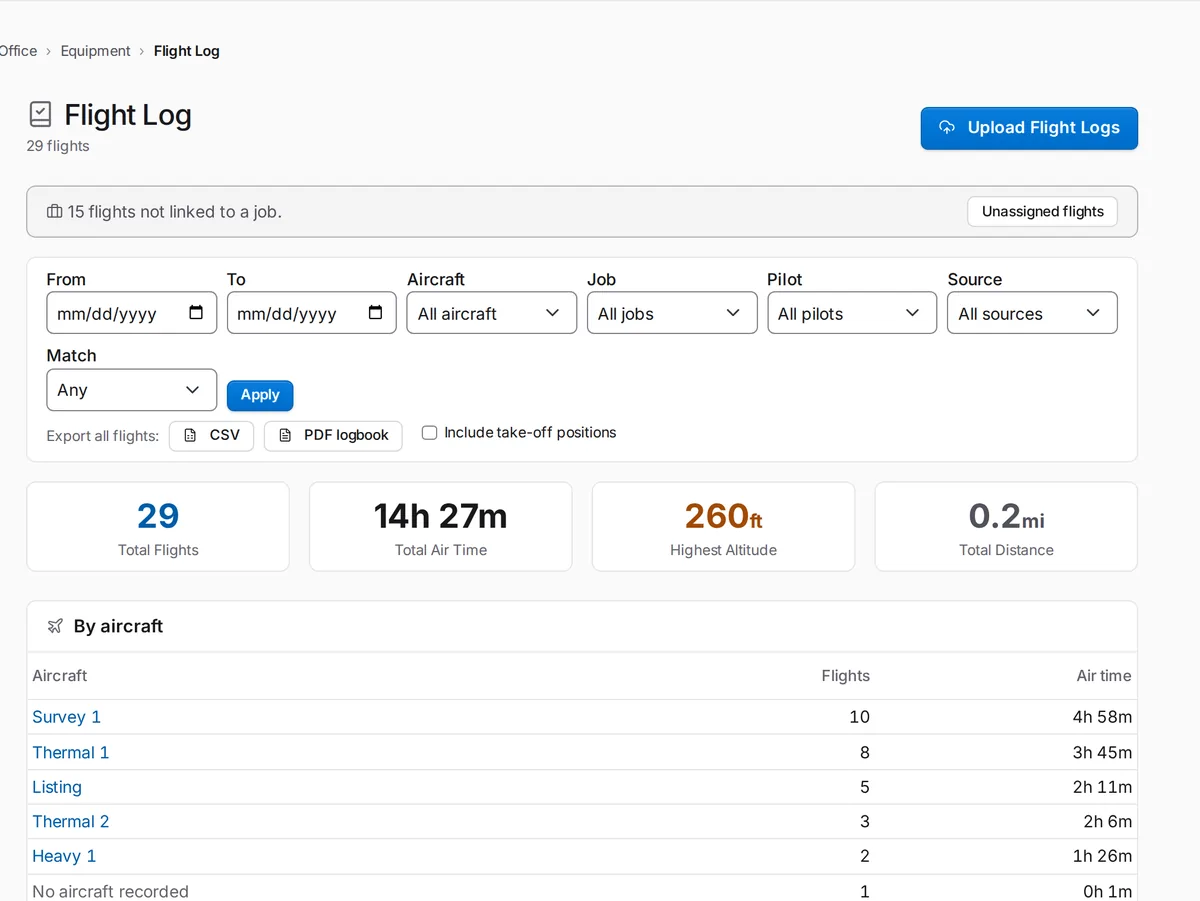1200x901 pixels.
Task: Click the 260ft Highest Altitude card
Action: tap(723, 527)
